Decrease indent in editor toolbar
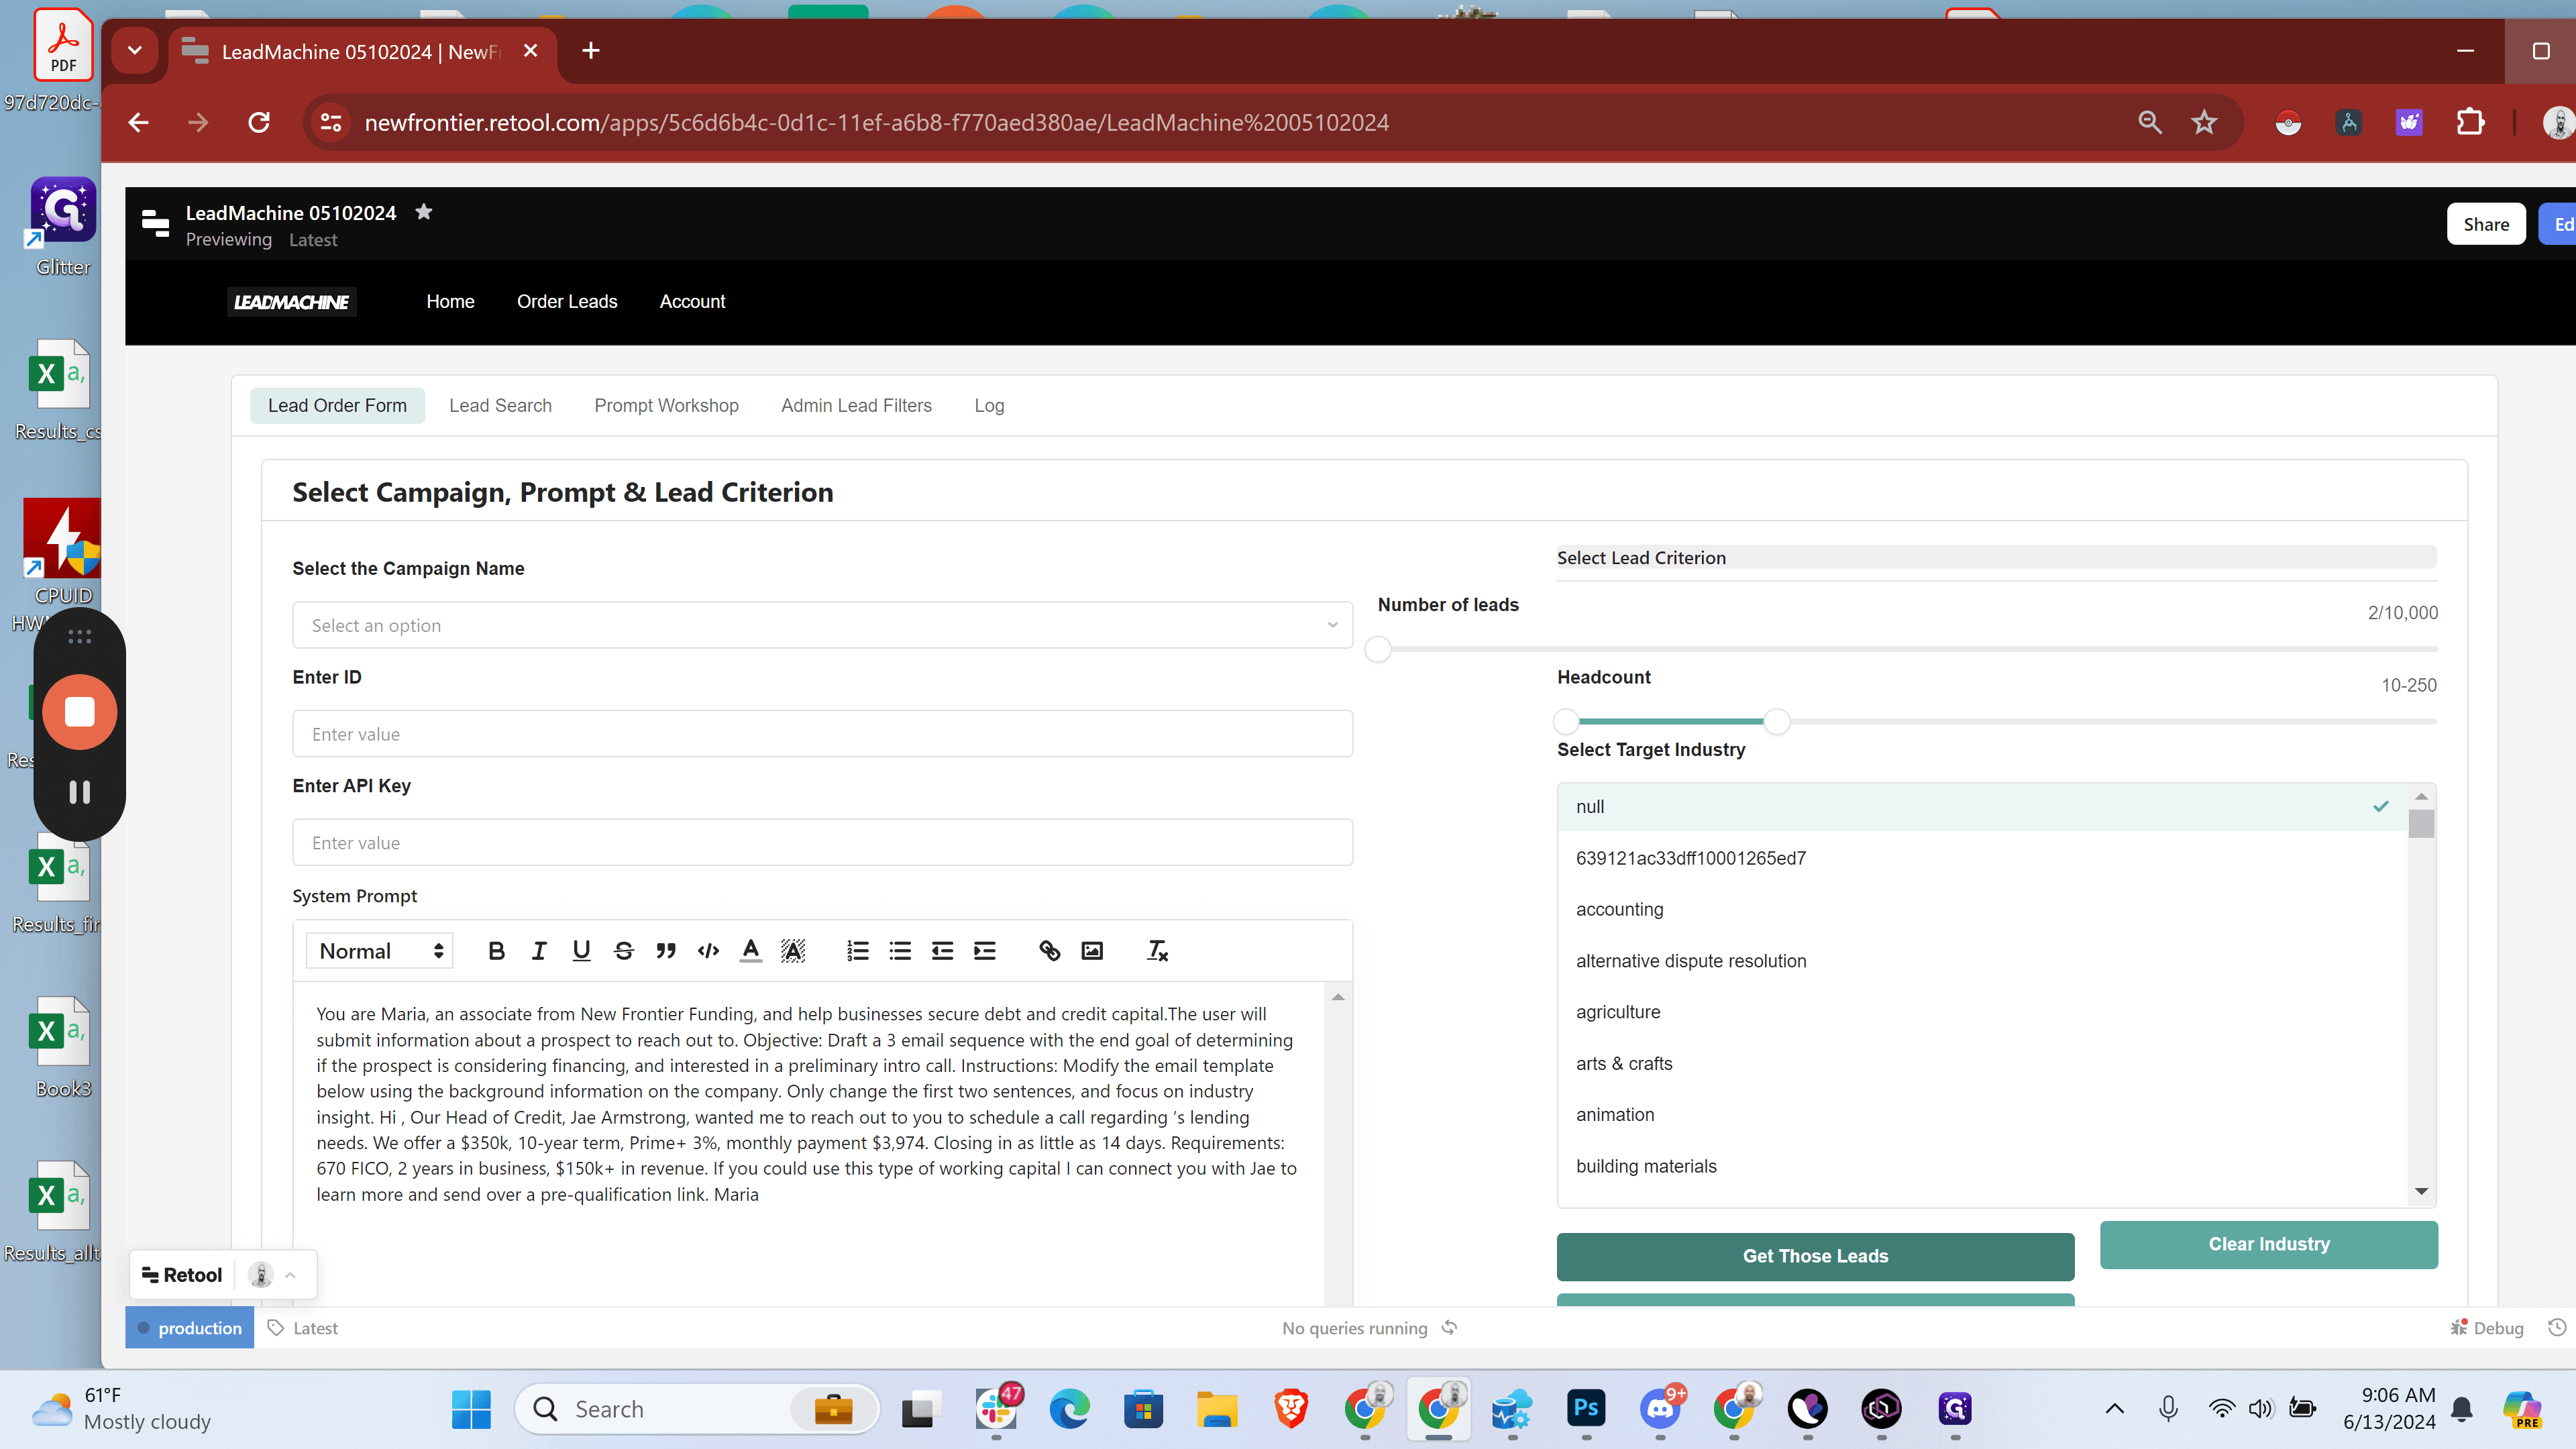Screen dimensions: 2576x1449 942,951
